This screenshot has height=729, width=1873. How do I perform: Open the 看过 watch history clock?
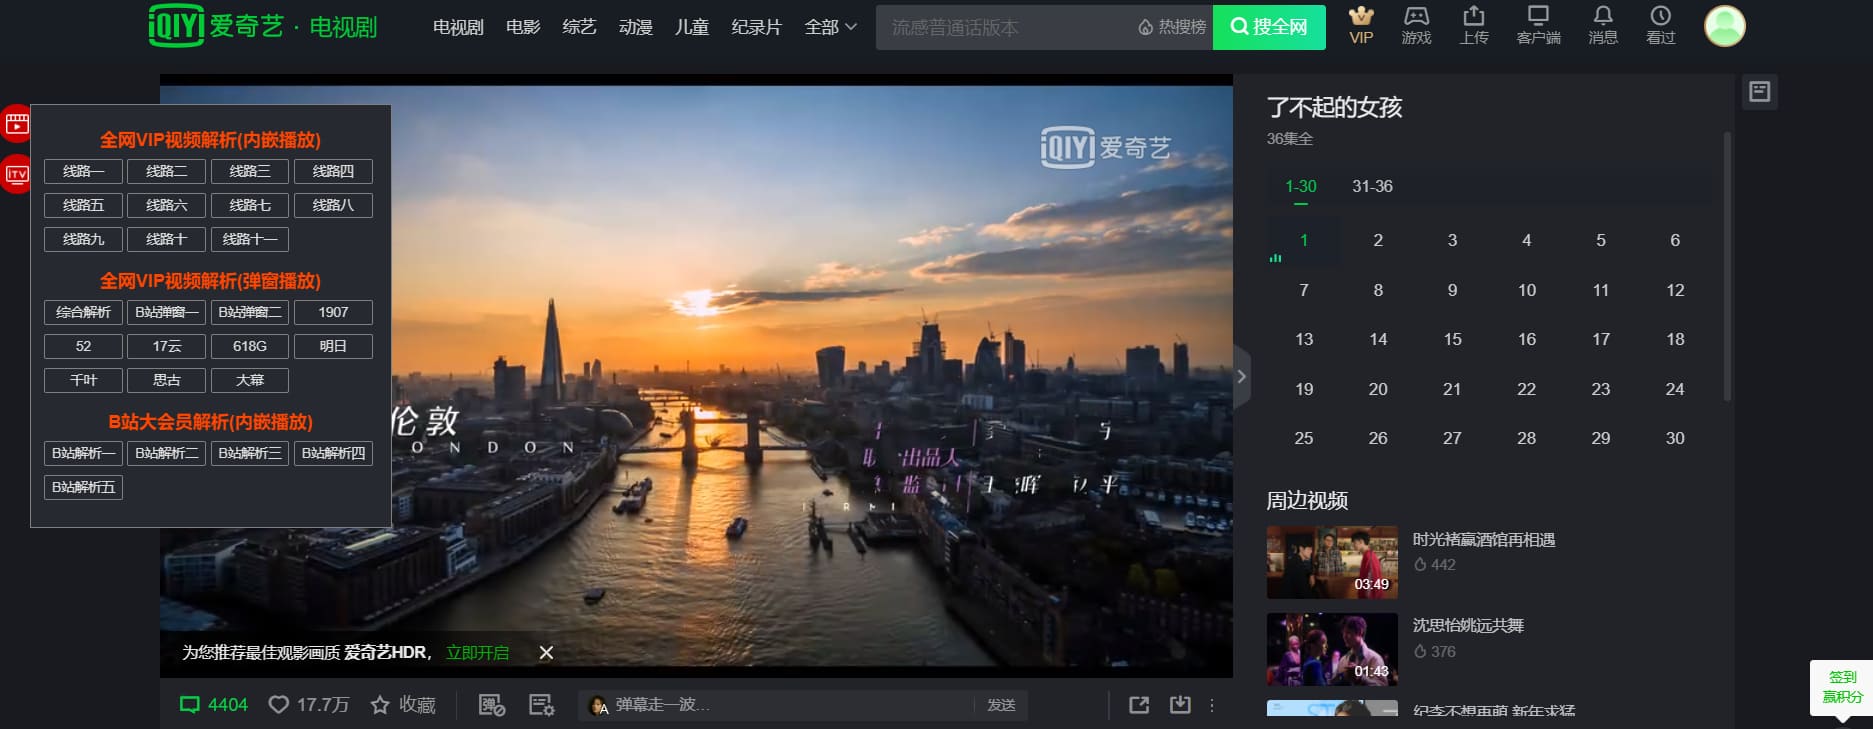1660,17
